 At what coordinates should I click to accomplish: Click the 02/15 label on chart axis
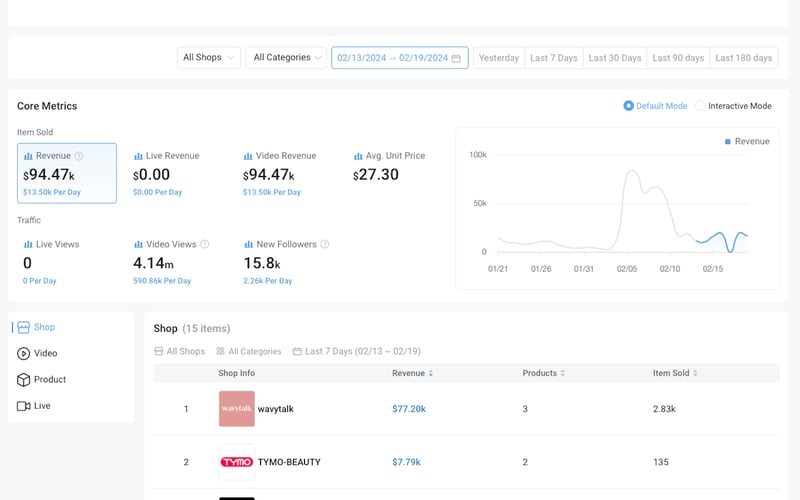pyautogui.click(x=713, y=269)
